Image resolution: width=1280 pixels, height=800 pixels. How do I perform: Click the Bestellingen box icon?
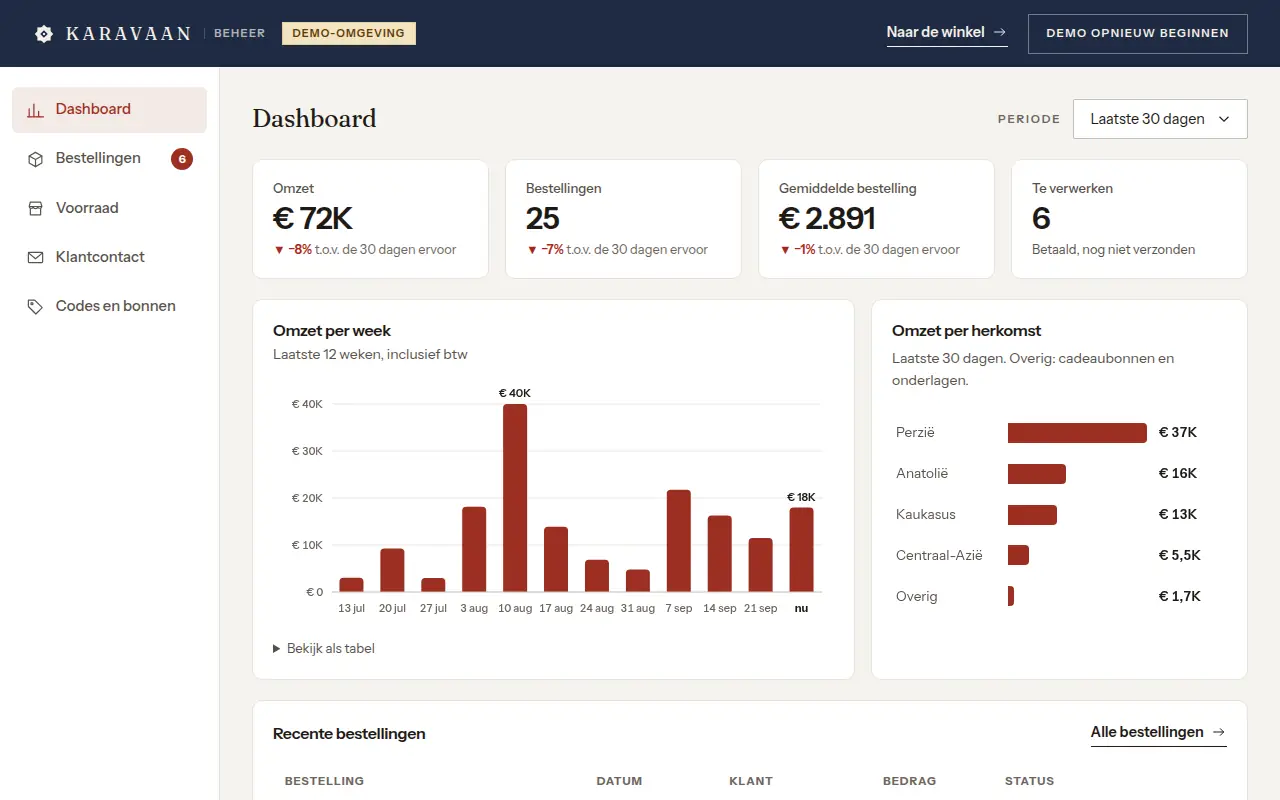click(35, 159)
